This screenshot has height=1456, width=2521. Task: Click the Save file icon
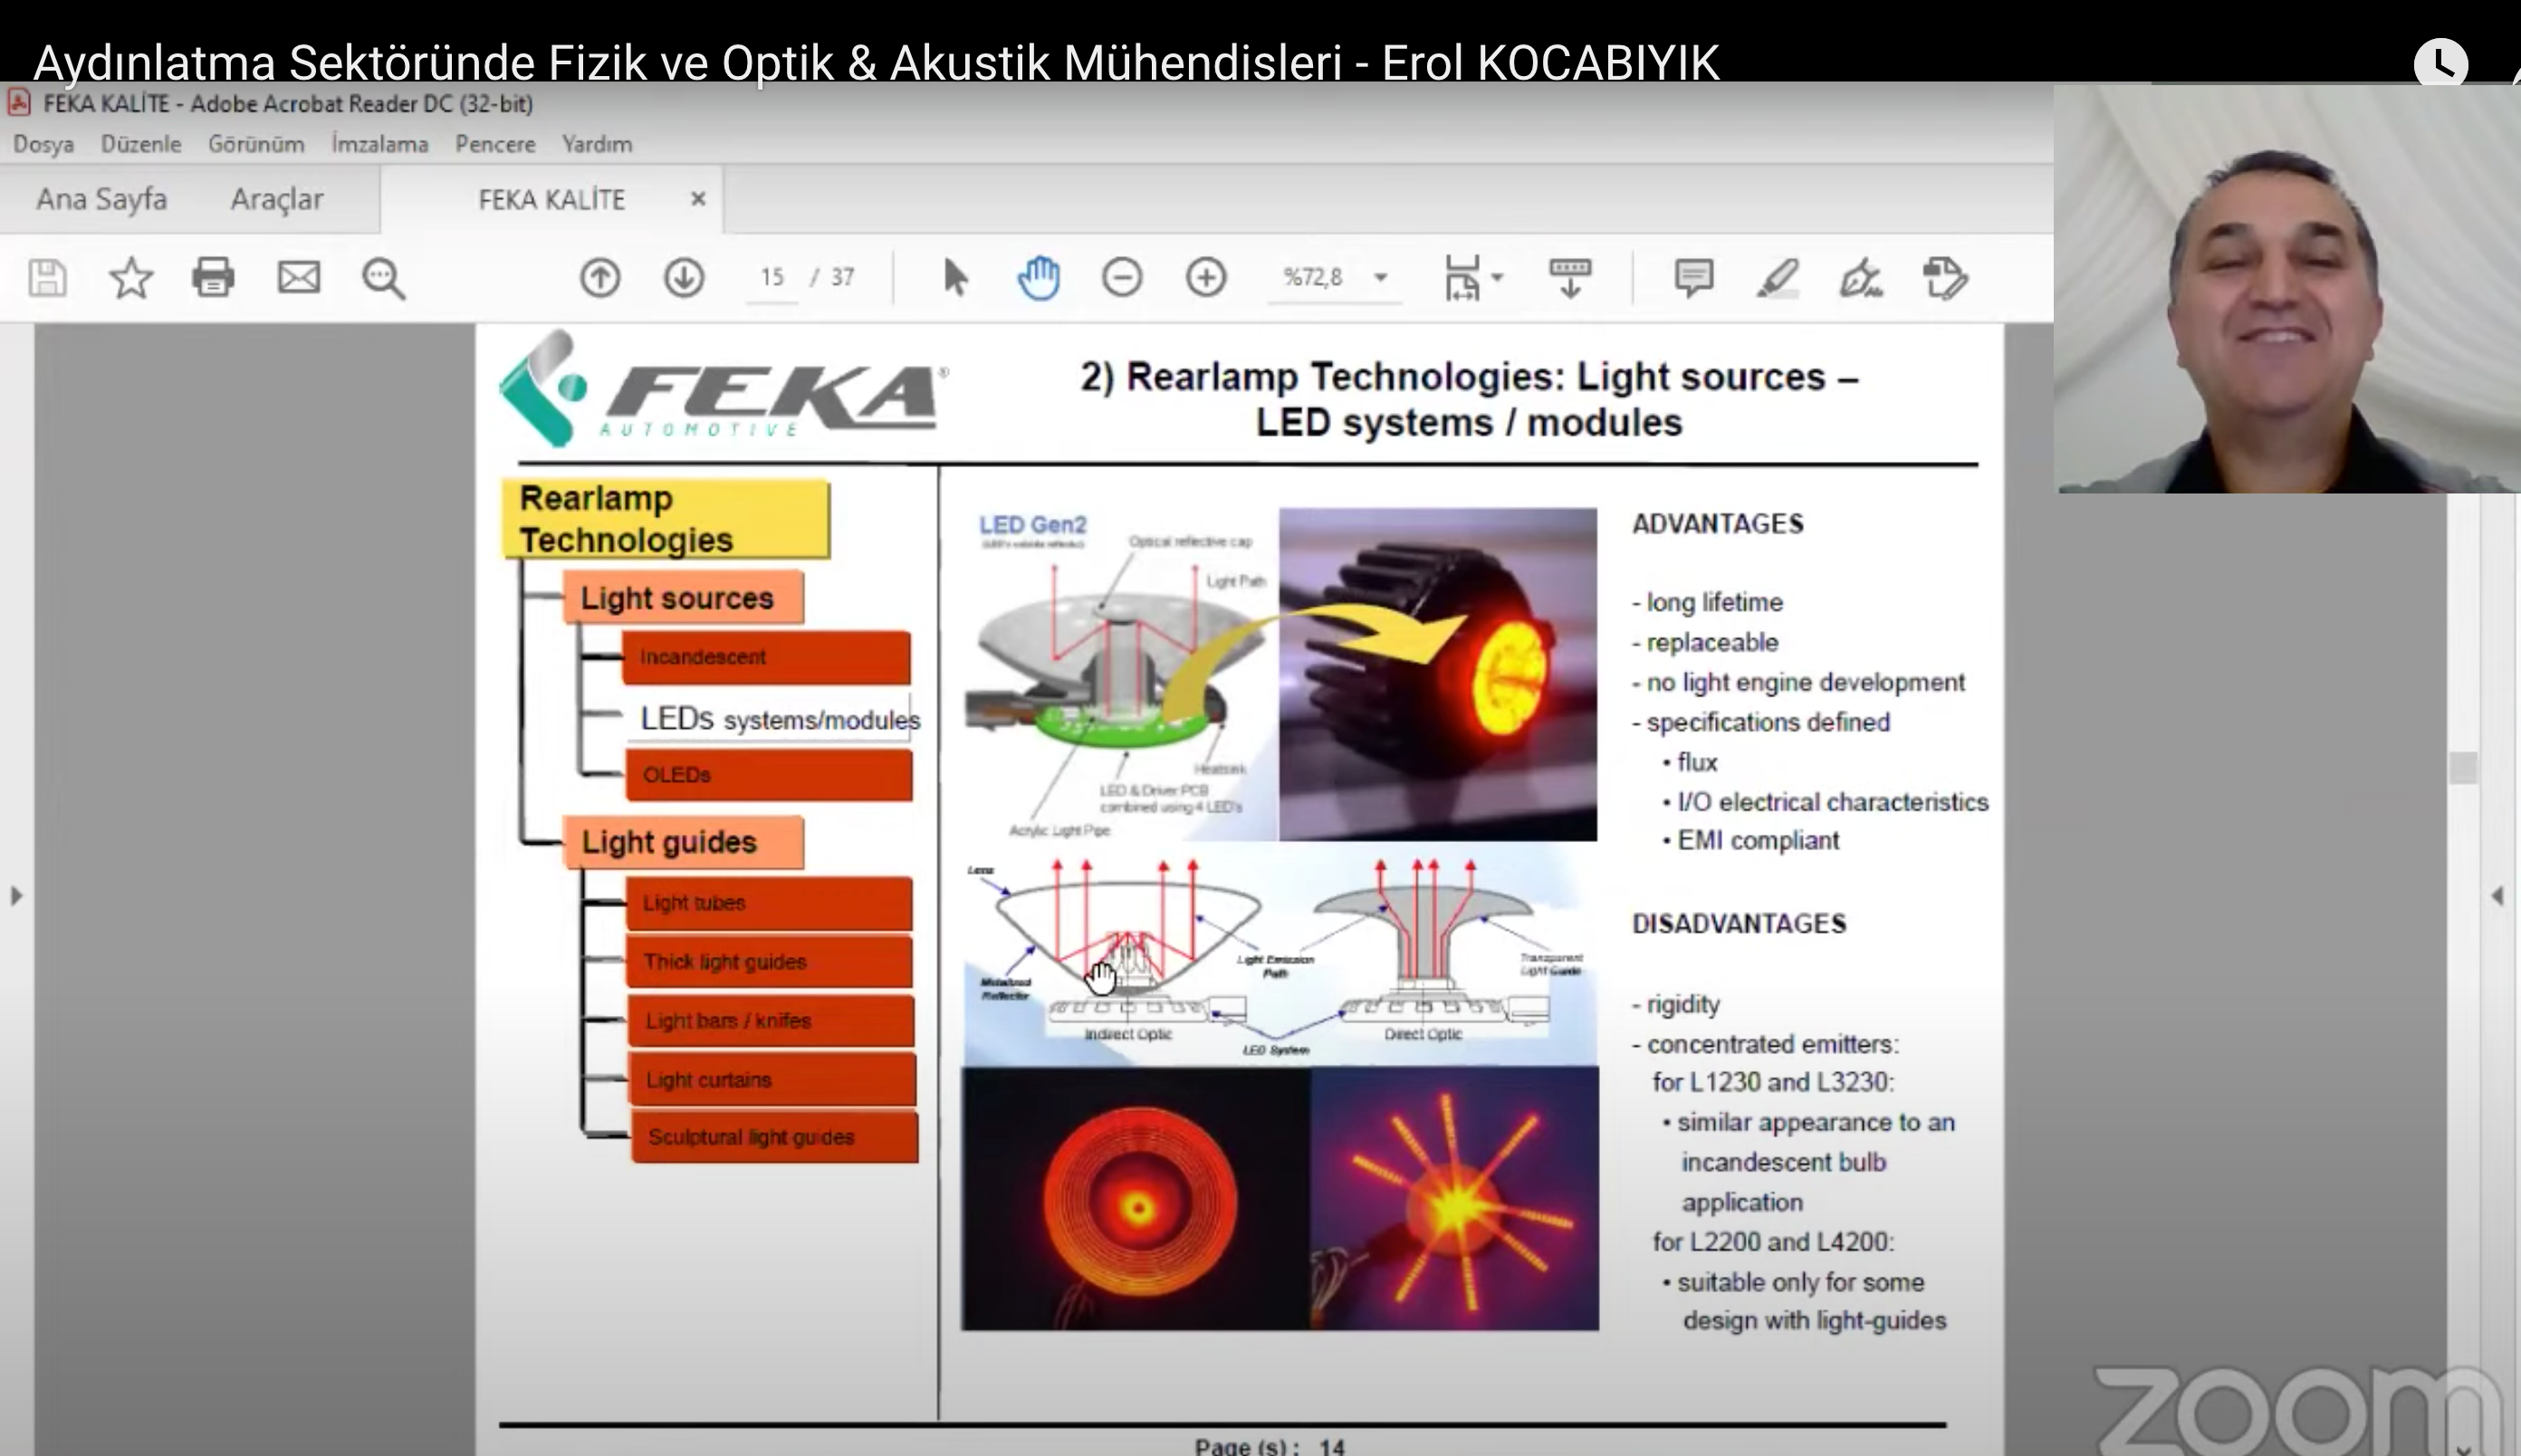click(x=47, y=278)
